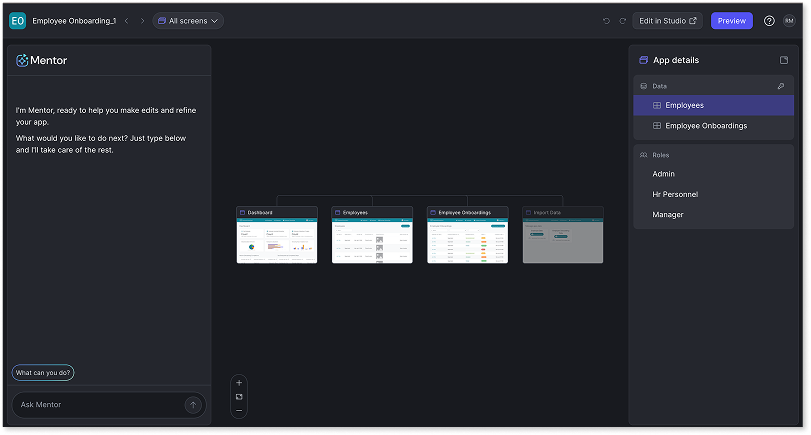Go back with the left arrow icon
The height and width of the screenshot is (435, 811).
coord(127,21)
